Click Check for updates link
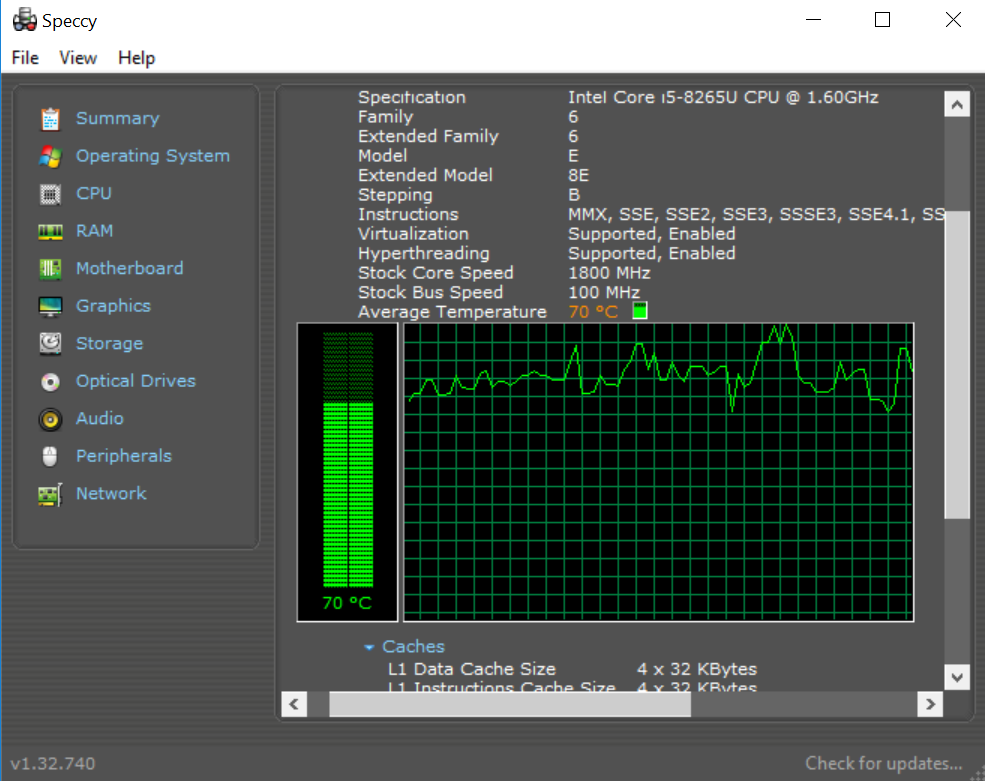This screenshot has height=781, width=985. click(x=883, y=763)
